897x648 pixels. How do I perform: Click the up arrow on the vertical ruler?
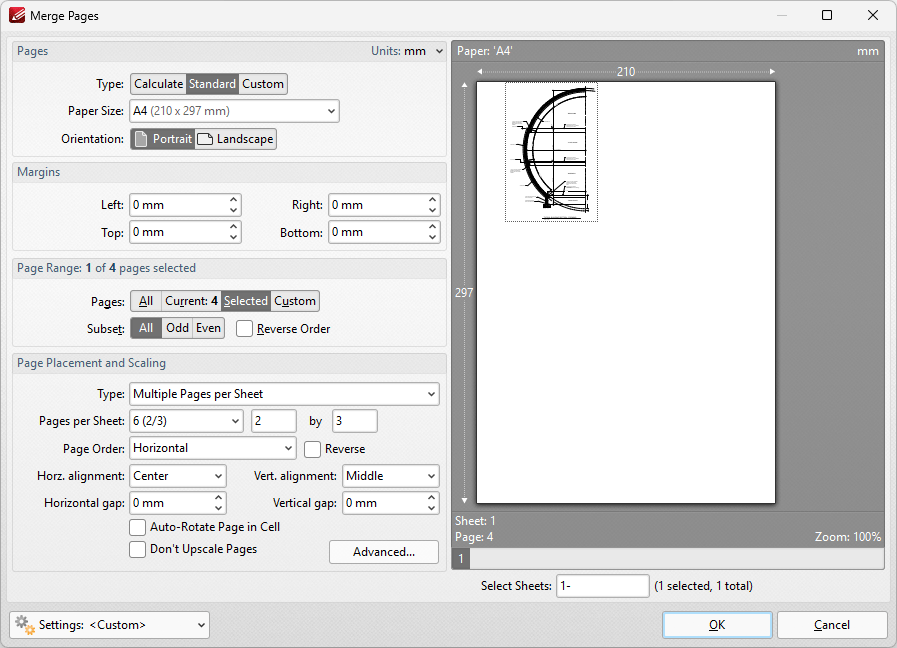(x=463, y=85)
